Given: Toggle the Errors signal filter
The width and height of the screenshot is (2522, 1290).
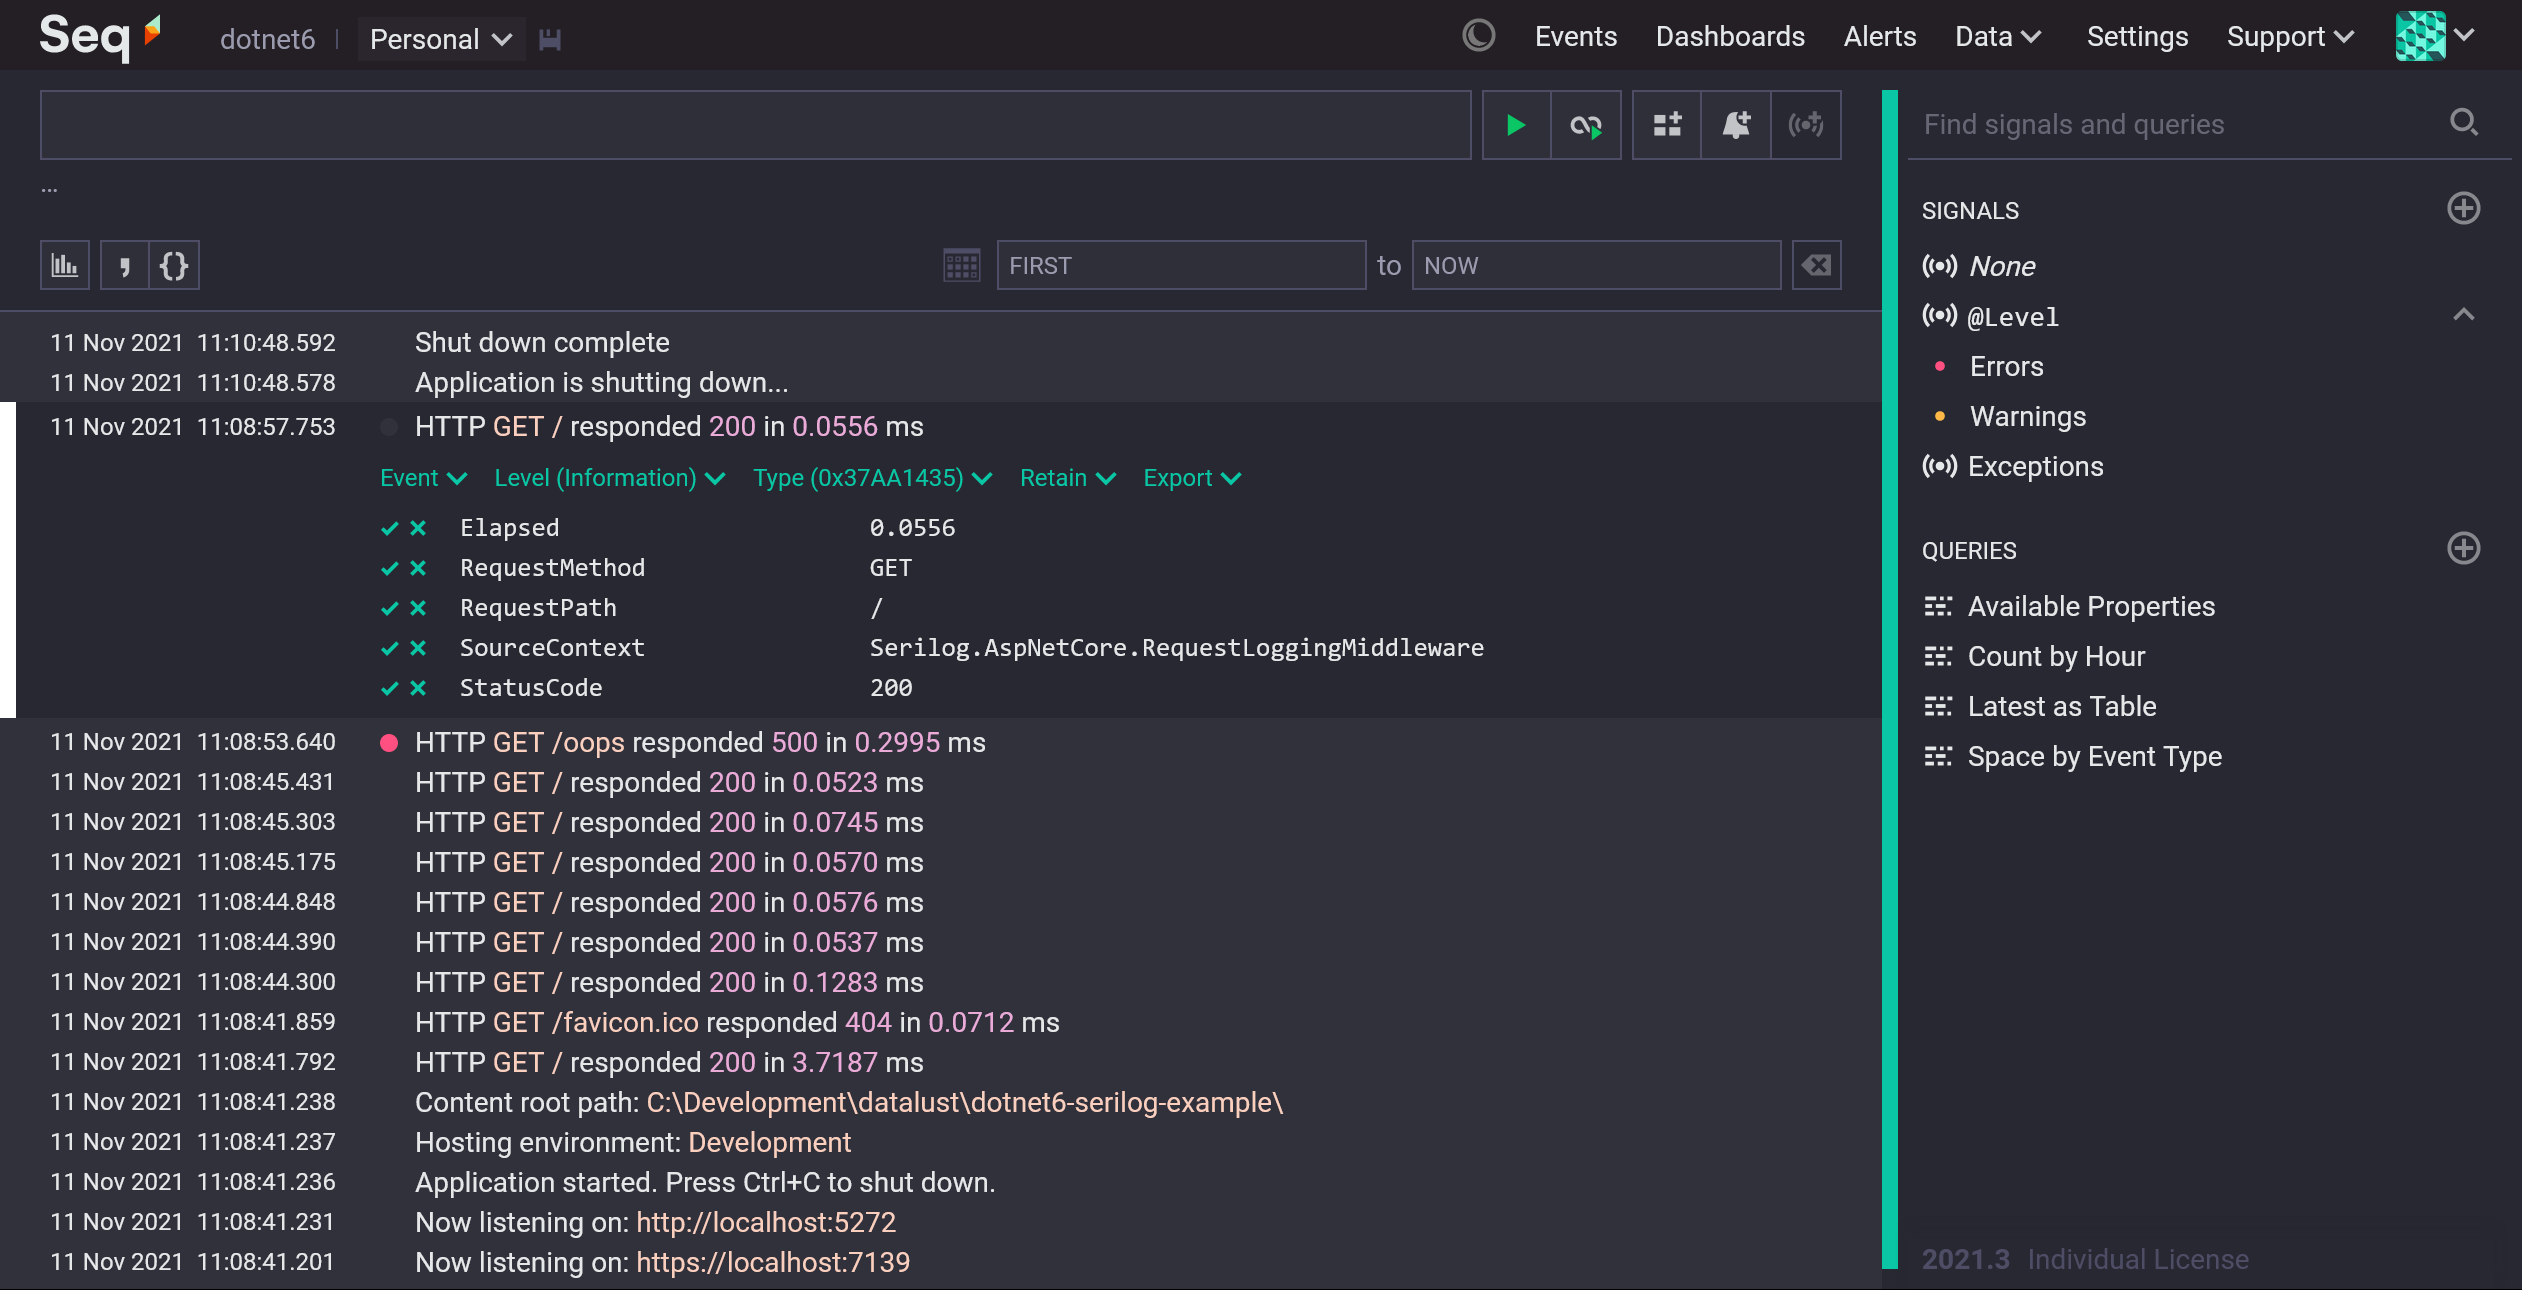Looking at the screenshot, I should [2004, 365].
